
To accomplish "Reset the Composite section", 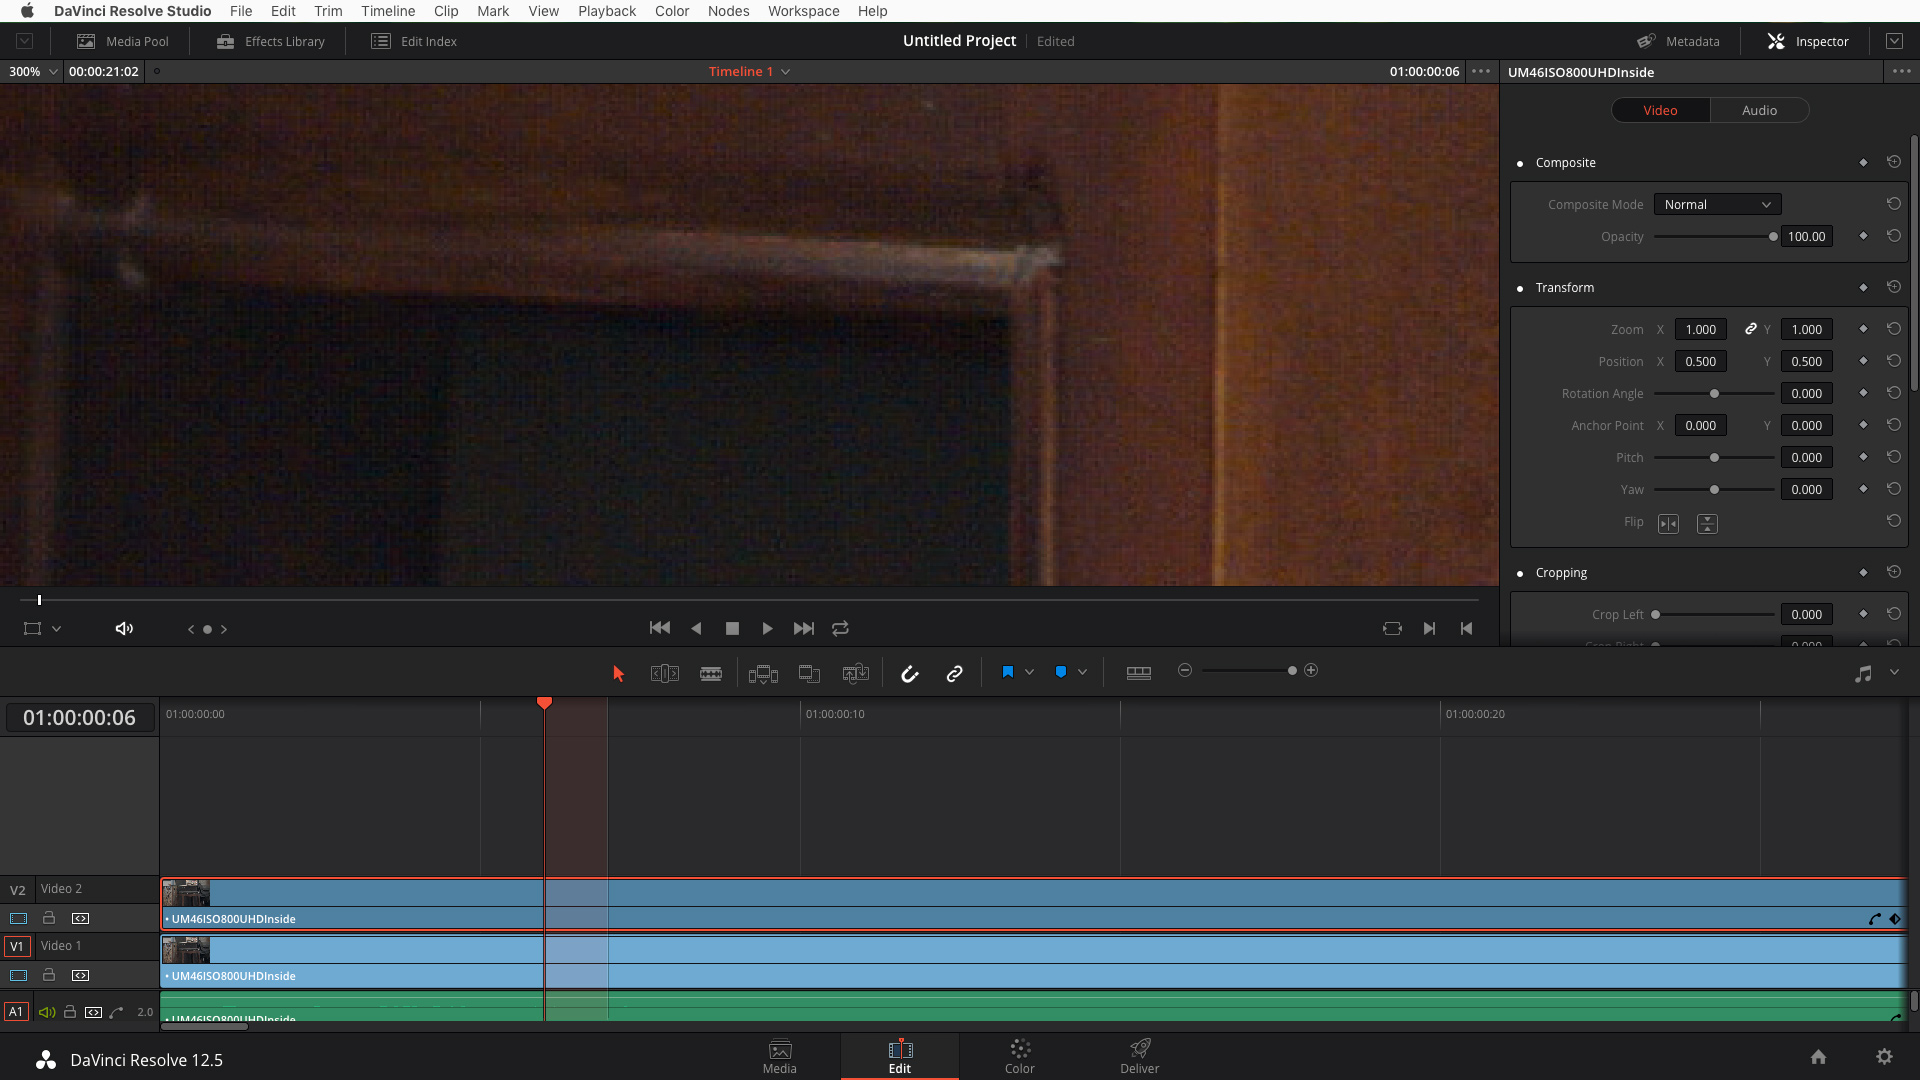I will (1893, 161).
